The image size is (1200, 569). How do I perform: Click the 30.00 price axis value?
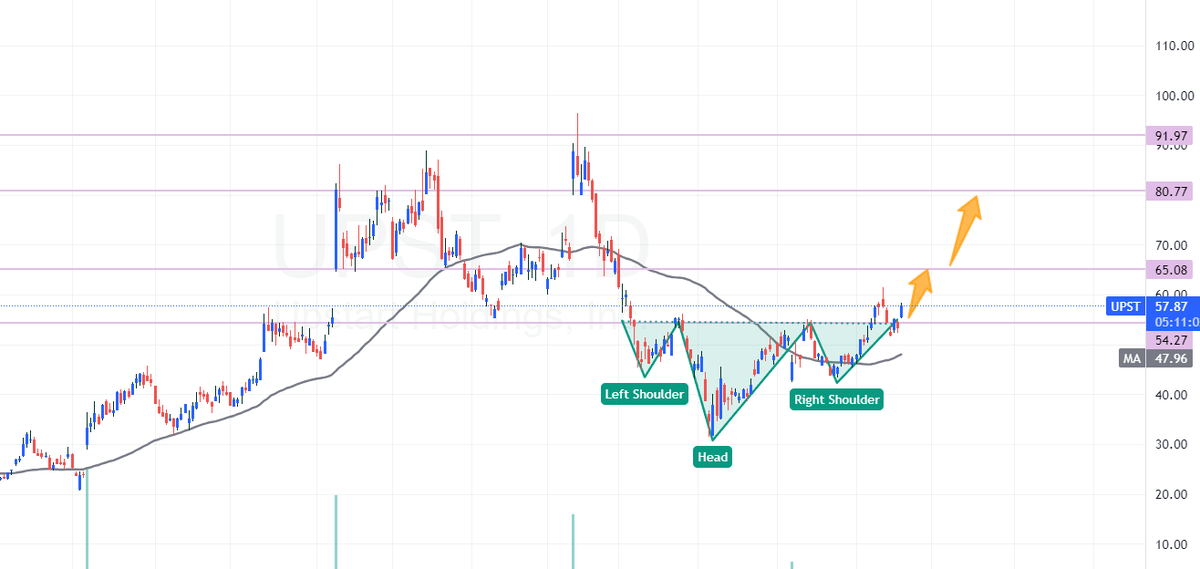tap(1172, 444)
